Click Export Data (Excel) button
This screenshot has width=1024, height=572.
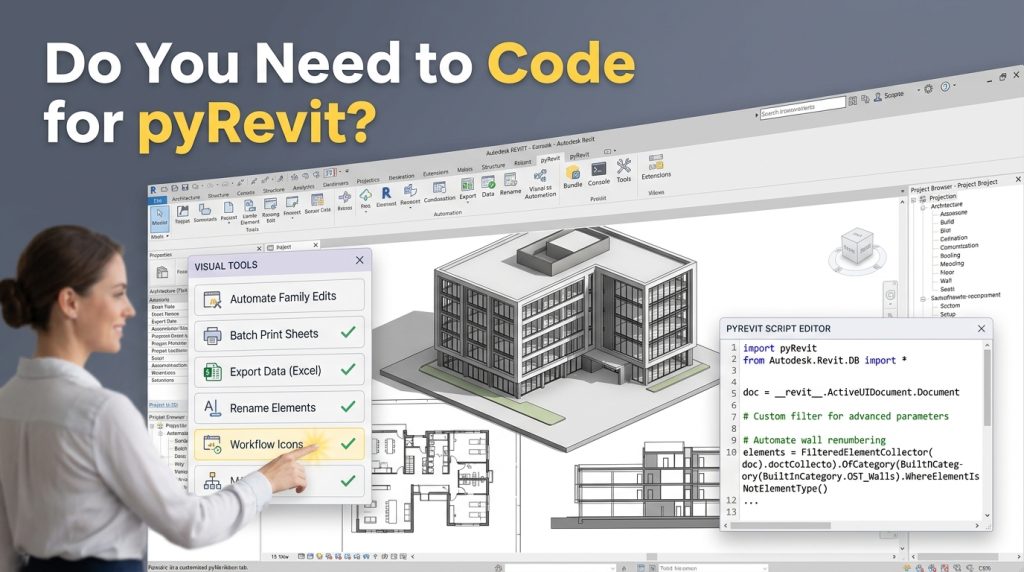[280, 371]
